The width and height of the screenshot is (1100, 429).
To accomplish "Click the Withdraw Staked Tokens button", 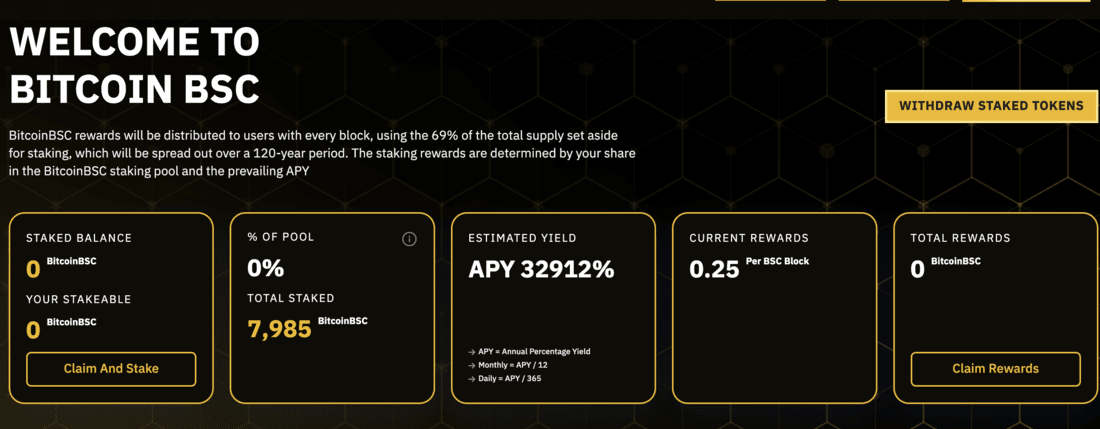I will [x=991, y=107].
